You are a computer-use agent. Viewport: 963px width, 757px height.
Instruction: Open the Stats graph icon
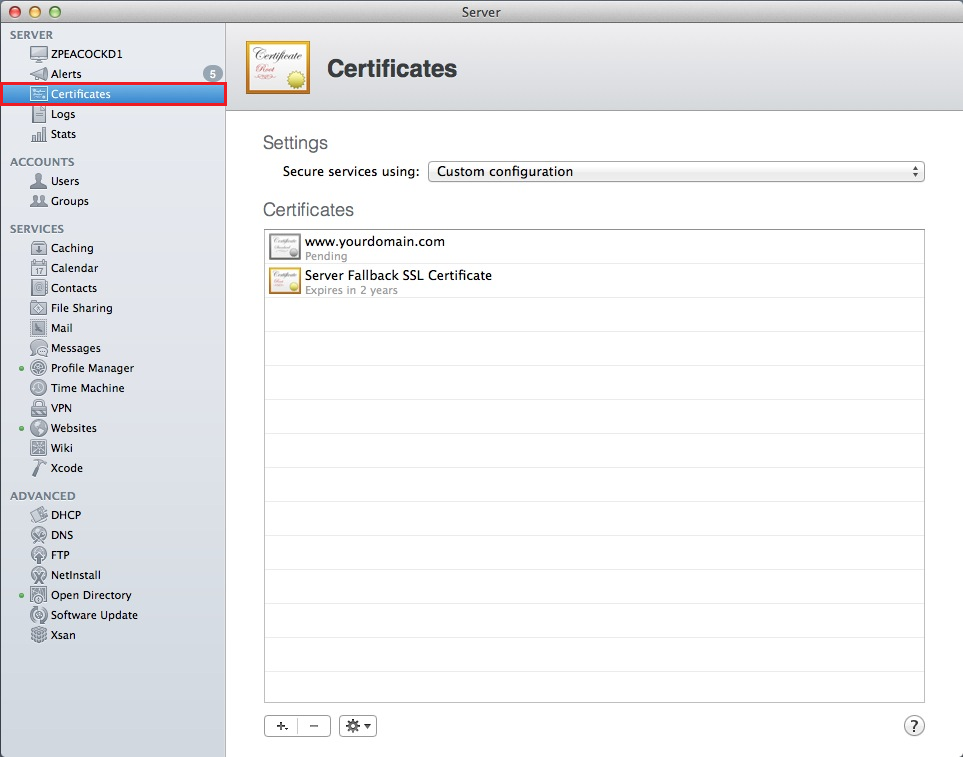point(39,134)
